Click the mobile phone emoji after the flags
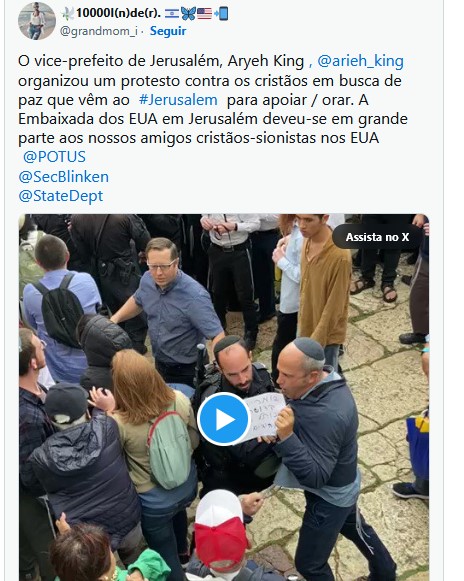The width and height of the screenshot is (464, 581). 221,14
